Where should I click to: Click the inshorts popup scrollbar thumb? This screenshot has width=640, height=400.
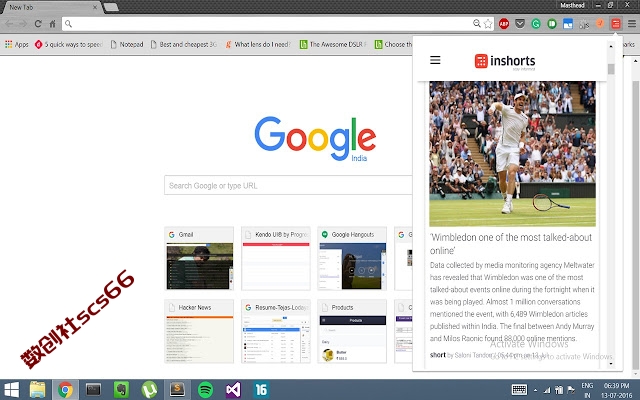click(611, 69)
